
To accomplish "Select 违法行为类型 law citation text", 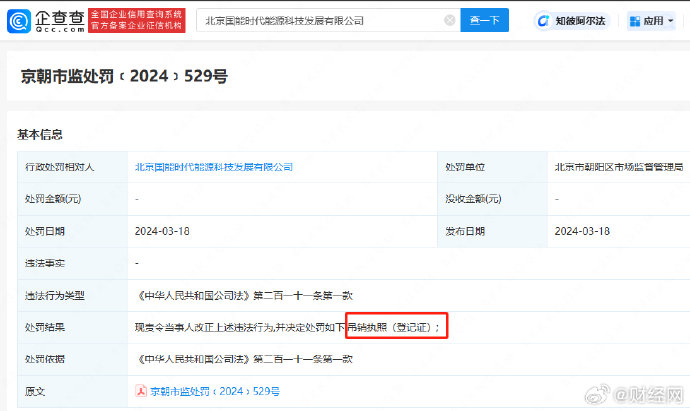I will (244, 296).
